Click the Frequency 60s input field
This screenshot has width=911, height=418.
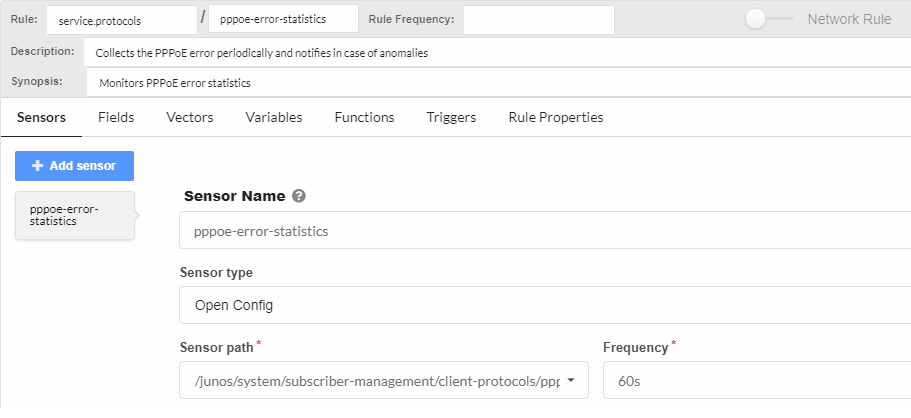pyautogui.click(x=756, y=381)
